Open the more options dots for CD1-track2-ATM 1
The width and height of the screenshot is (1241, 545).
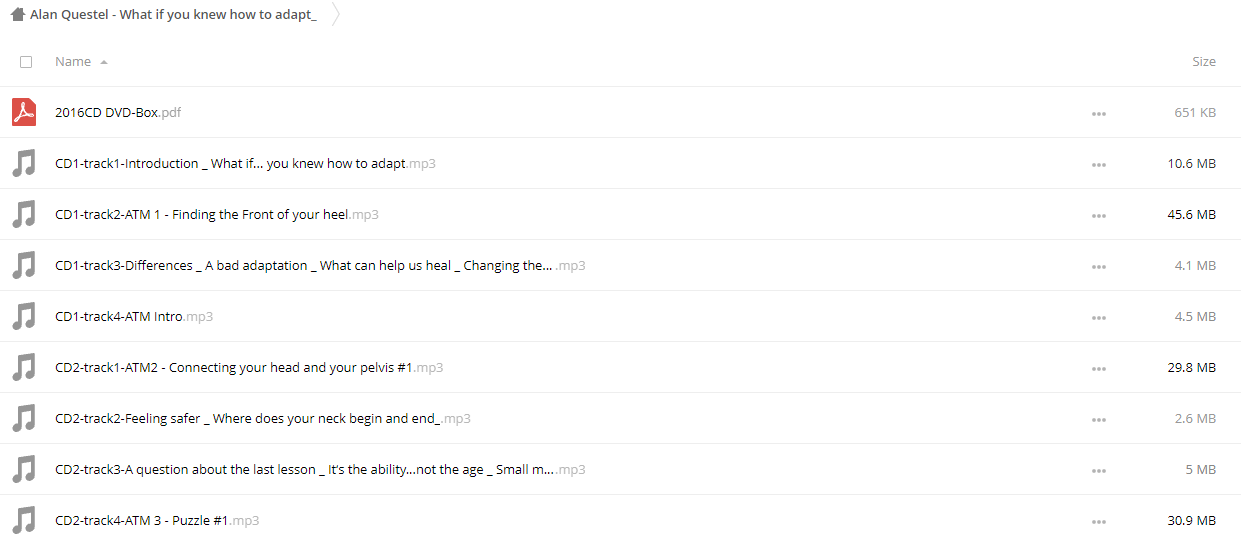click(1099, 215)
